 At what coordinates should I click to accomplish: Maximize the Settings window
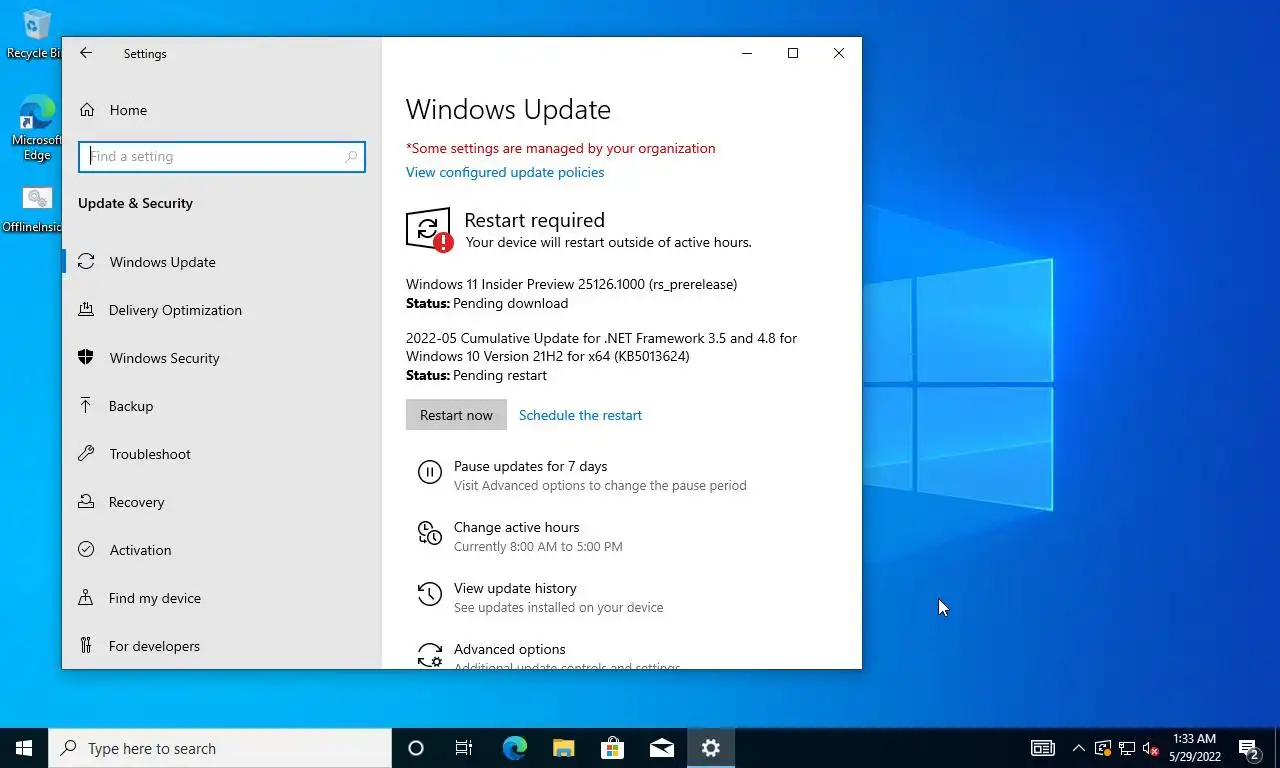(793, 53)
